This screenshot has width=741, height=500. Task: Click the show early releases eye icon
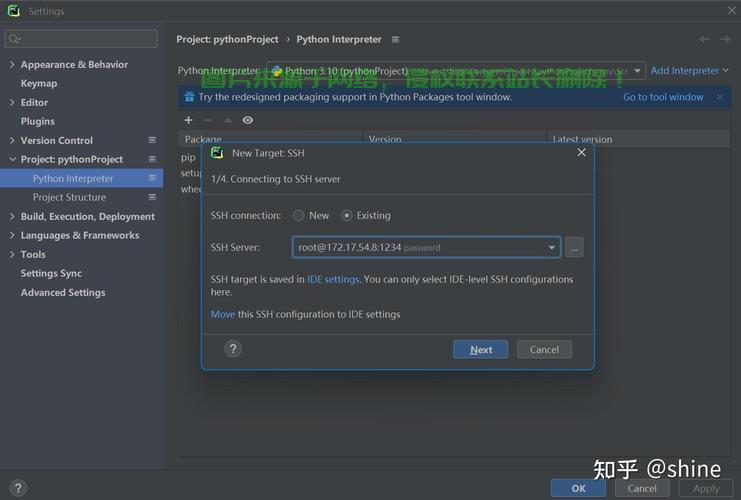point(248,120)
